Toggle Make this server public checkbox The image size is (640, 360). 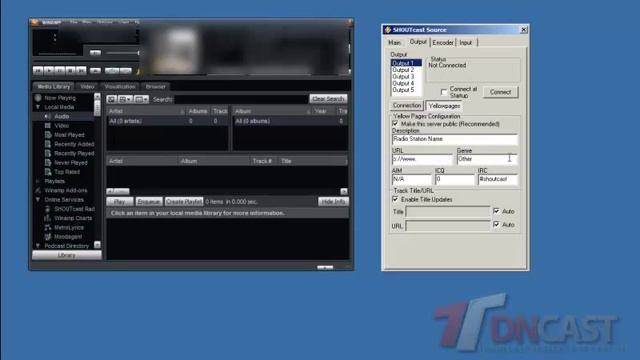pyautogui.click(x=395, y=124)
